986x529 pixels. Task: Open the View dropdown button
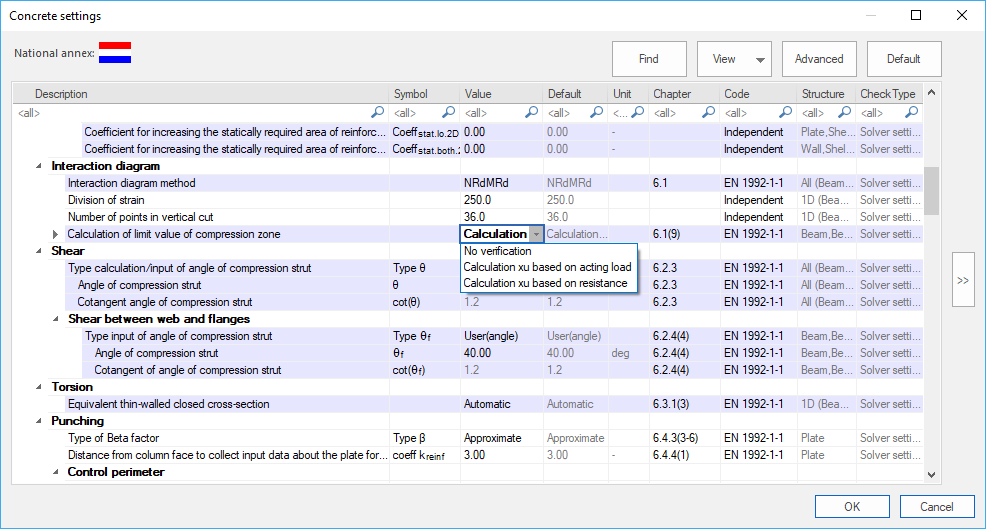click(733, 59)
